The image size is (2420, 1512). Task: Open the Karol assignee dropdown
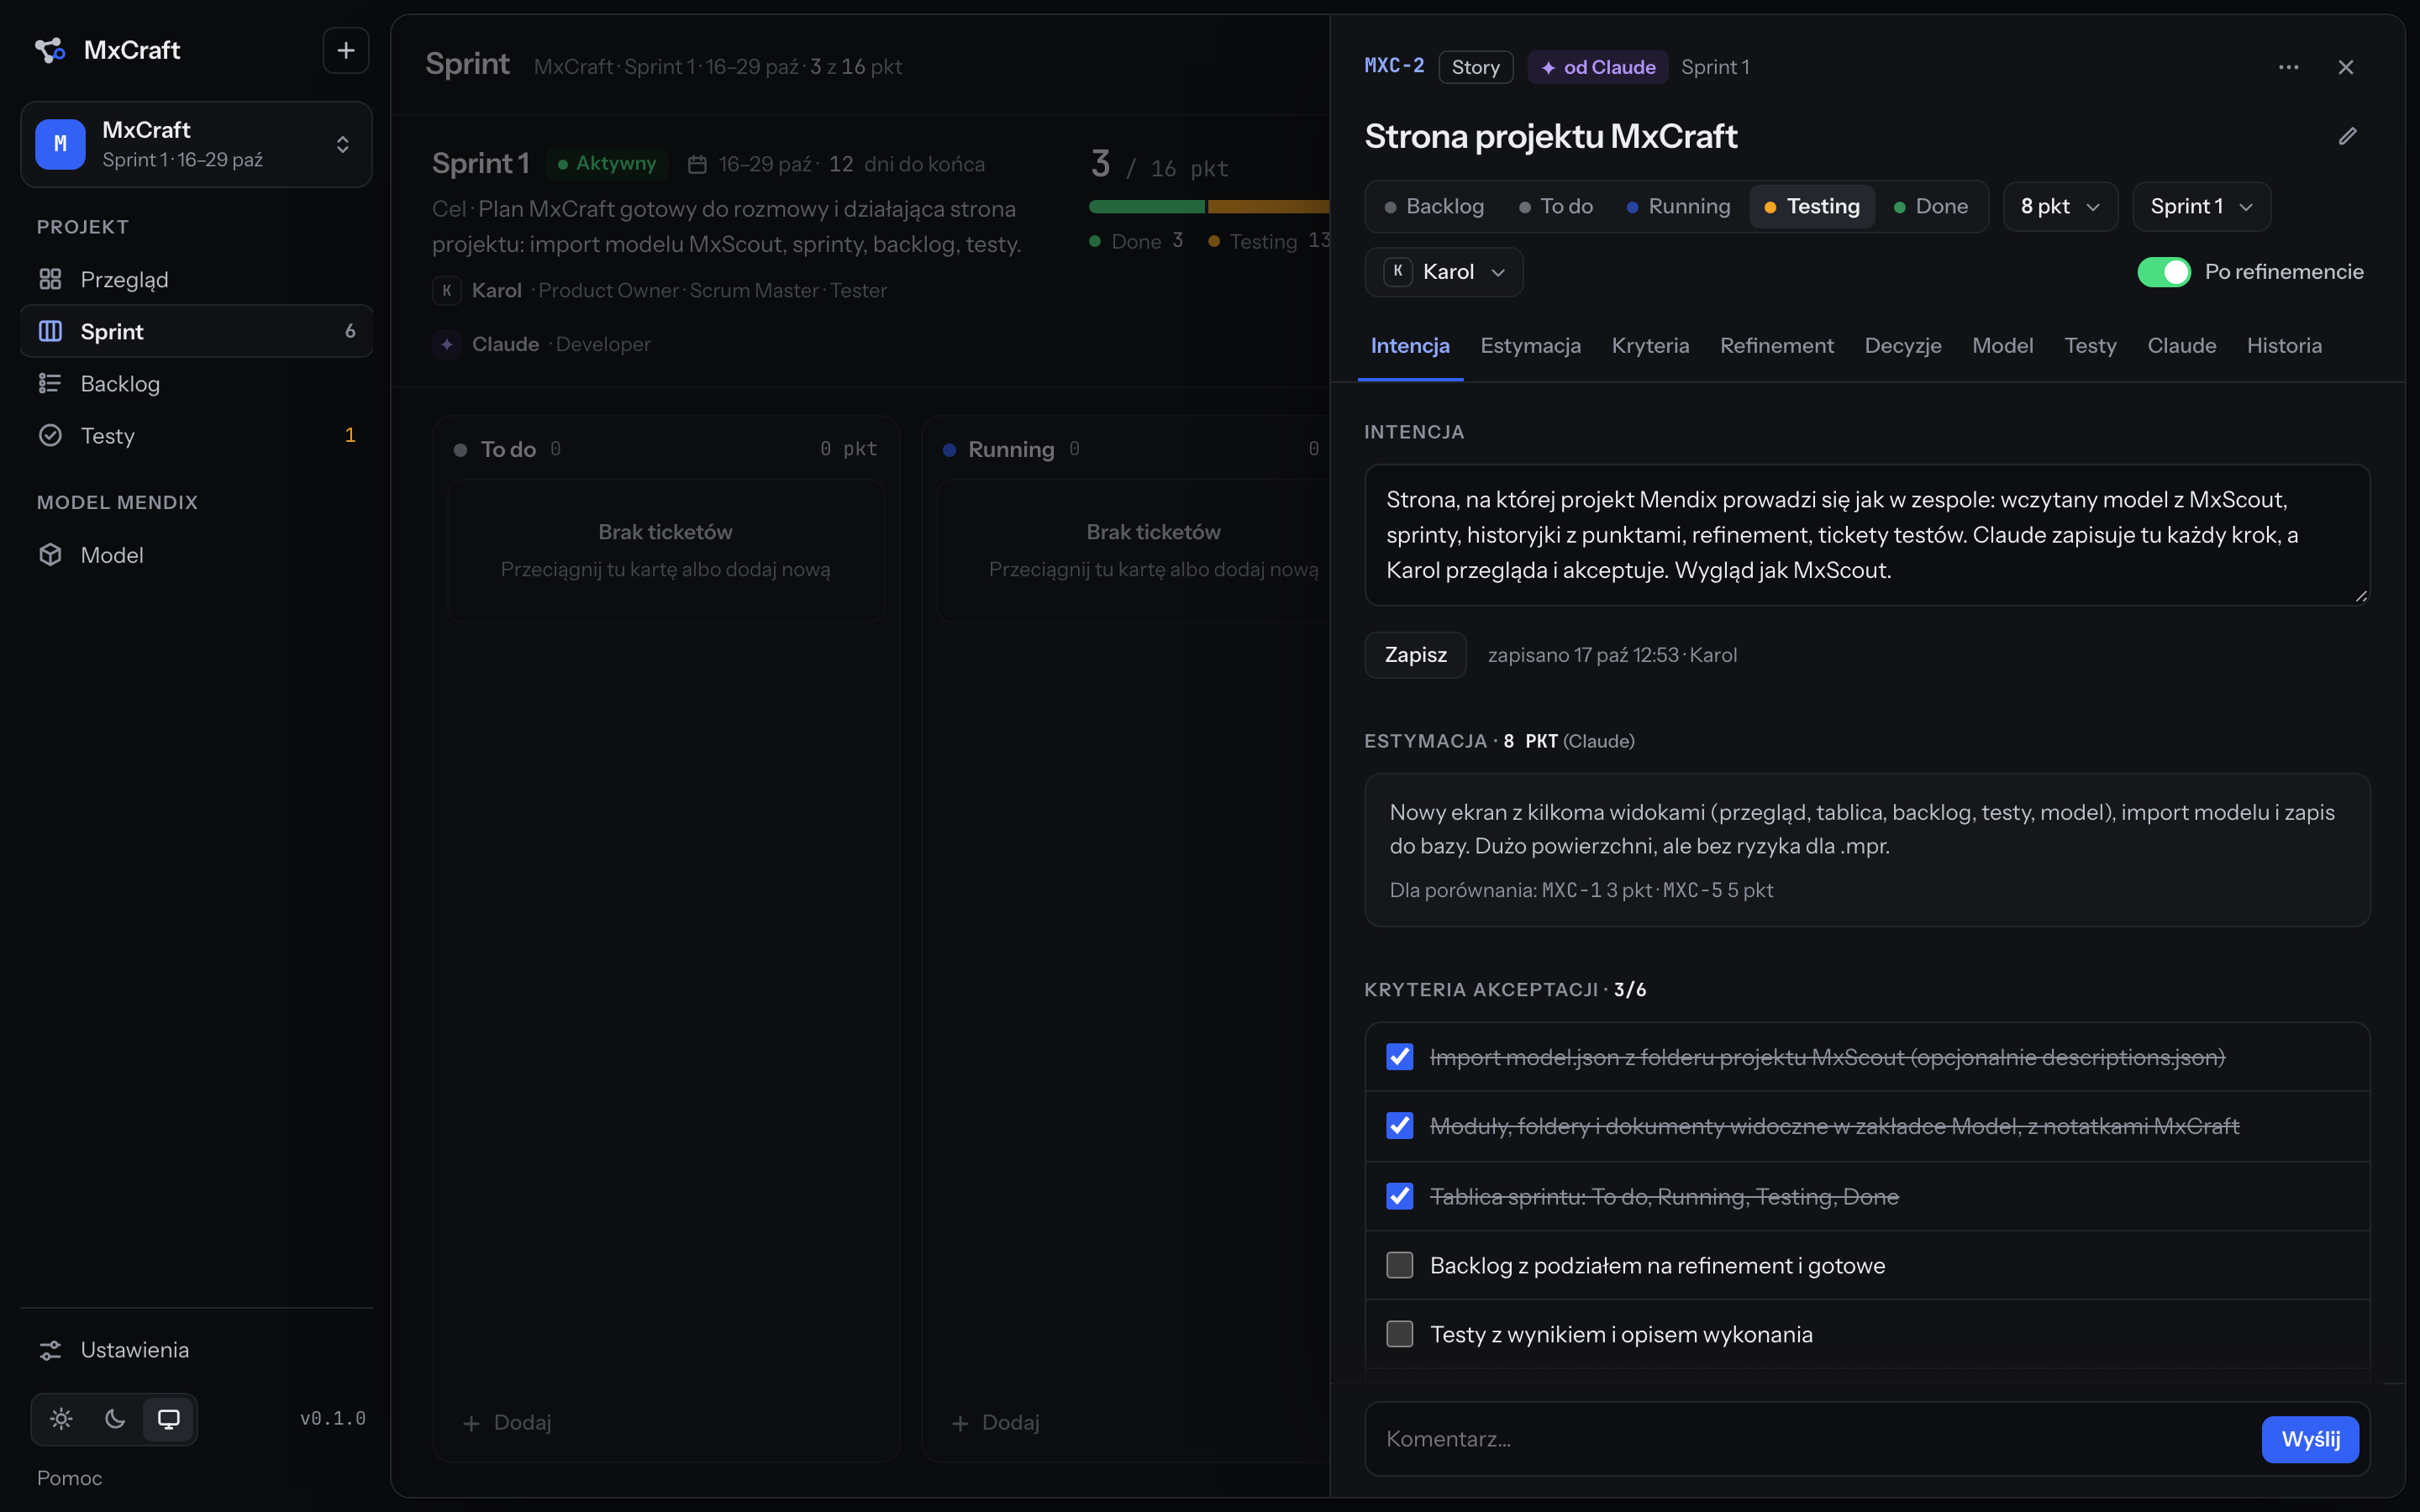click(x=1444, y=272)
